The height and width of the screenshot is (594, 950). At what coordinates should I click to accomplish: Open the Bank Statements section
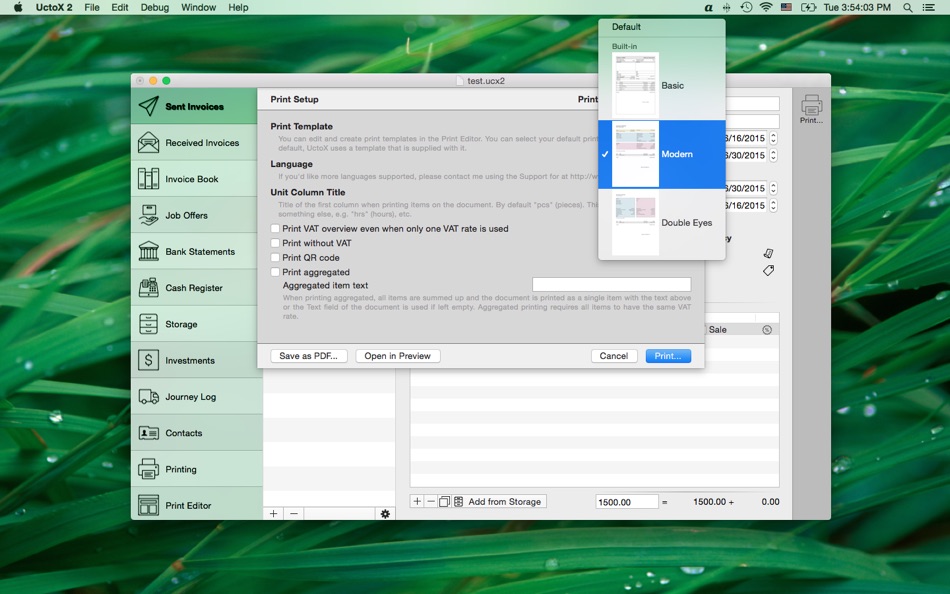(196, 251)
